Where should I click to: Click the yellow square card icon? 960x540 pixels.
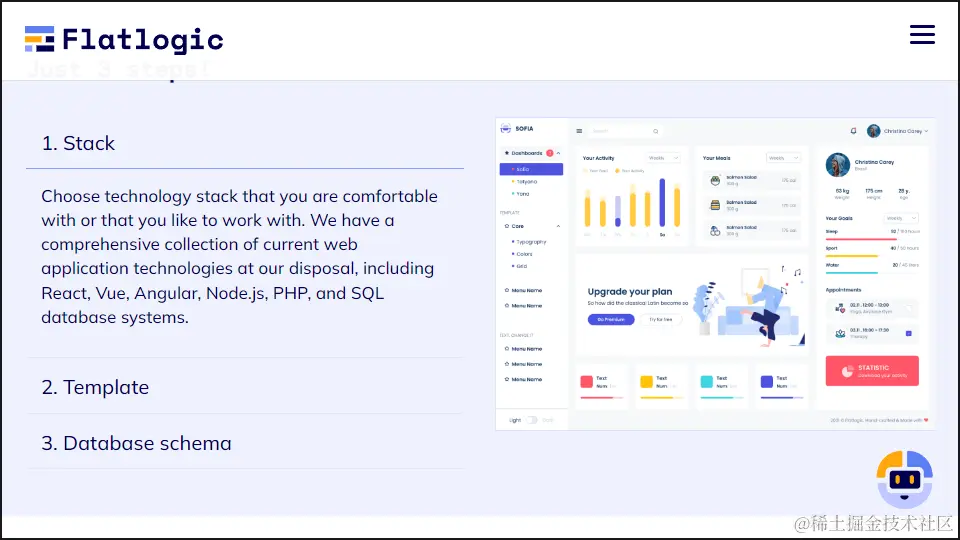click(x=647, y=382)
